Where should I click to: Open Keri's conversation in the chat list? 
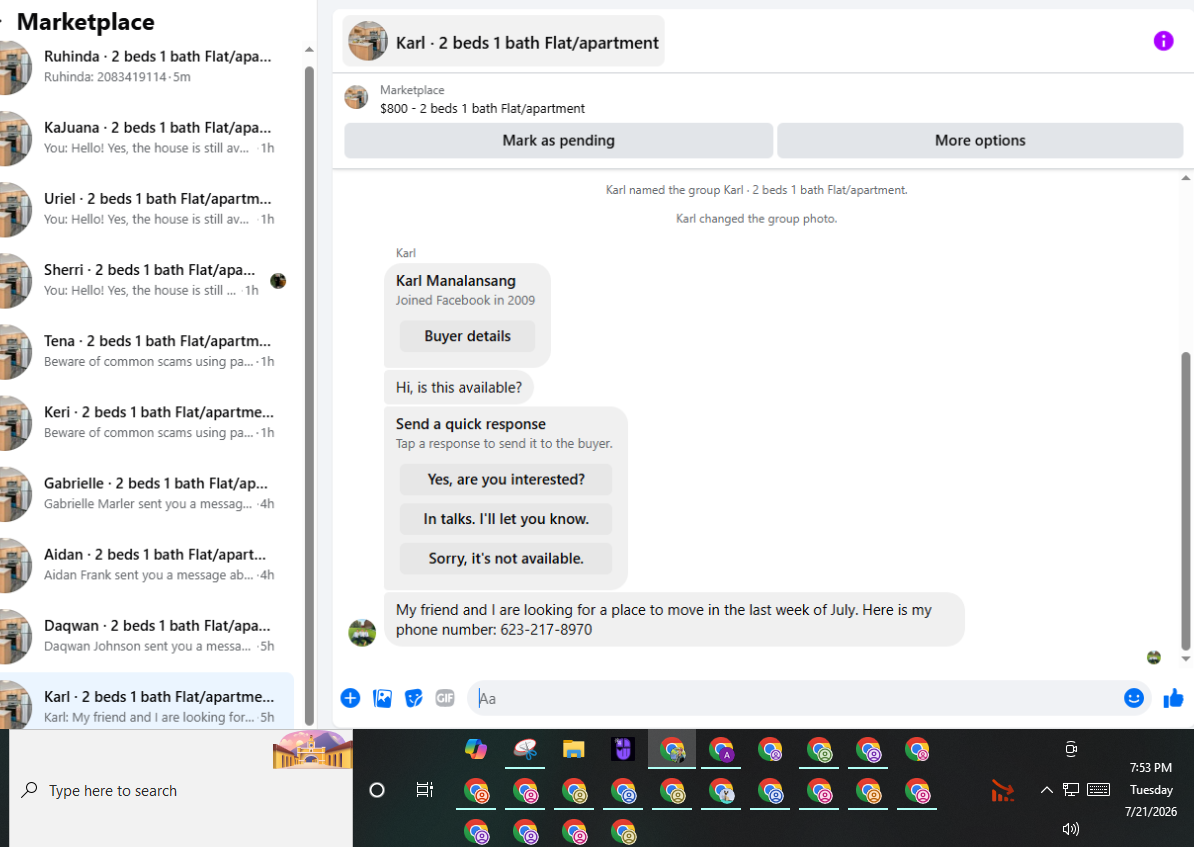pyautogui.click(x=147, y=422)
